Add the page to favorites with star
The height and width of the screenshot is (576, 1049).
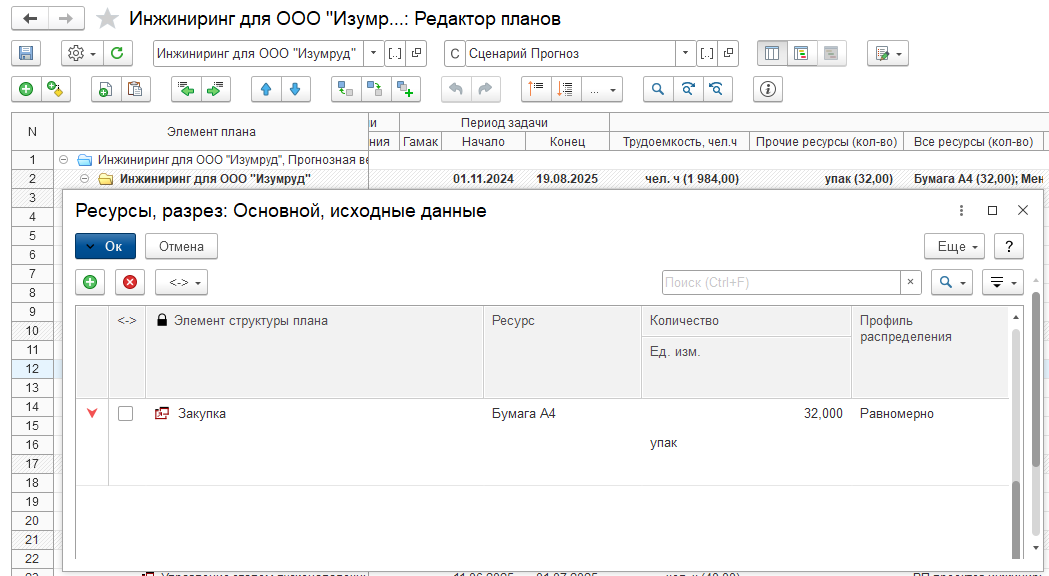coord(108,19)
